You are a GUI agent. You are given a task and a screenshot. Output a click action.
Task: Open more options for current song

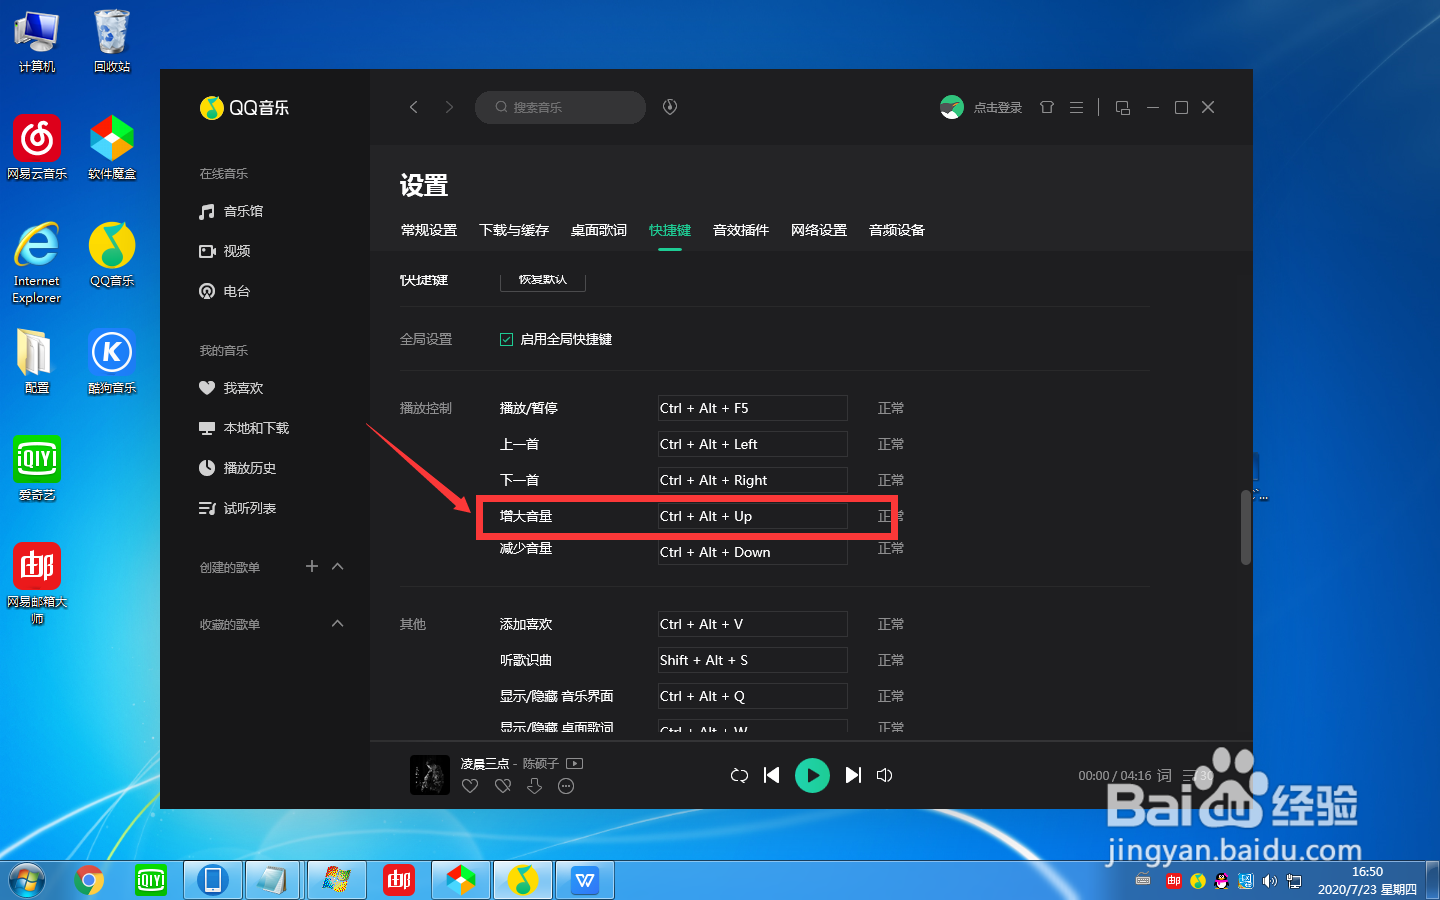pos(566,786)
